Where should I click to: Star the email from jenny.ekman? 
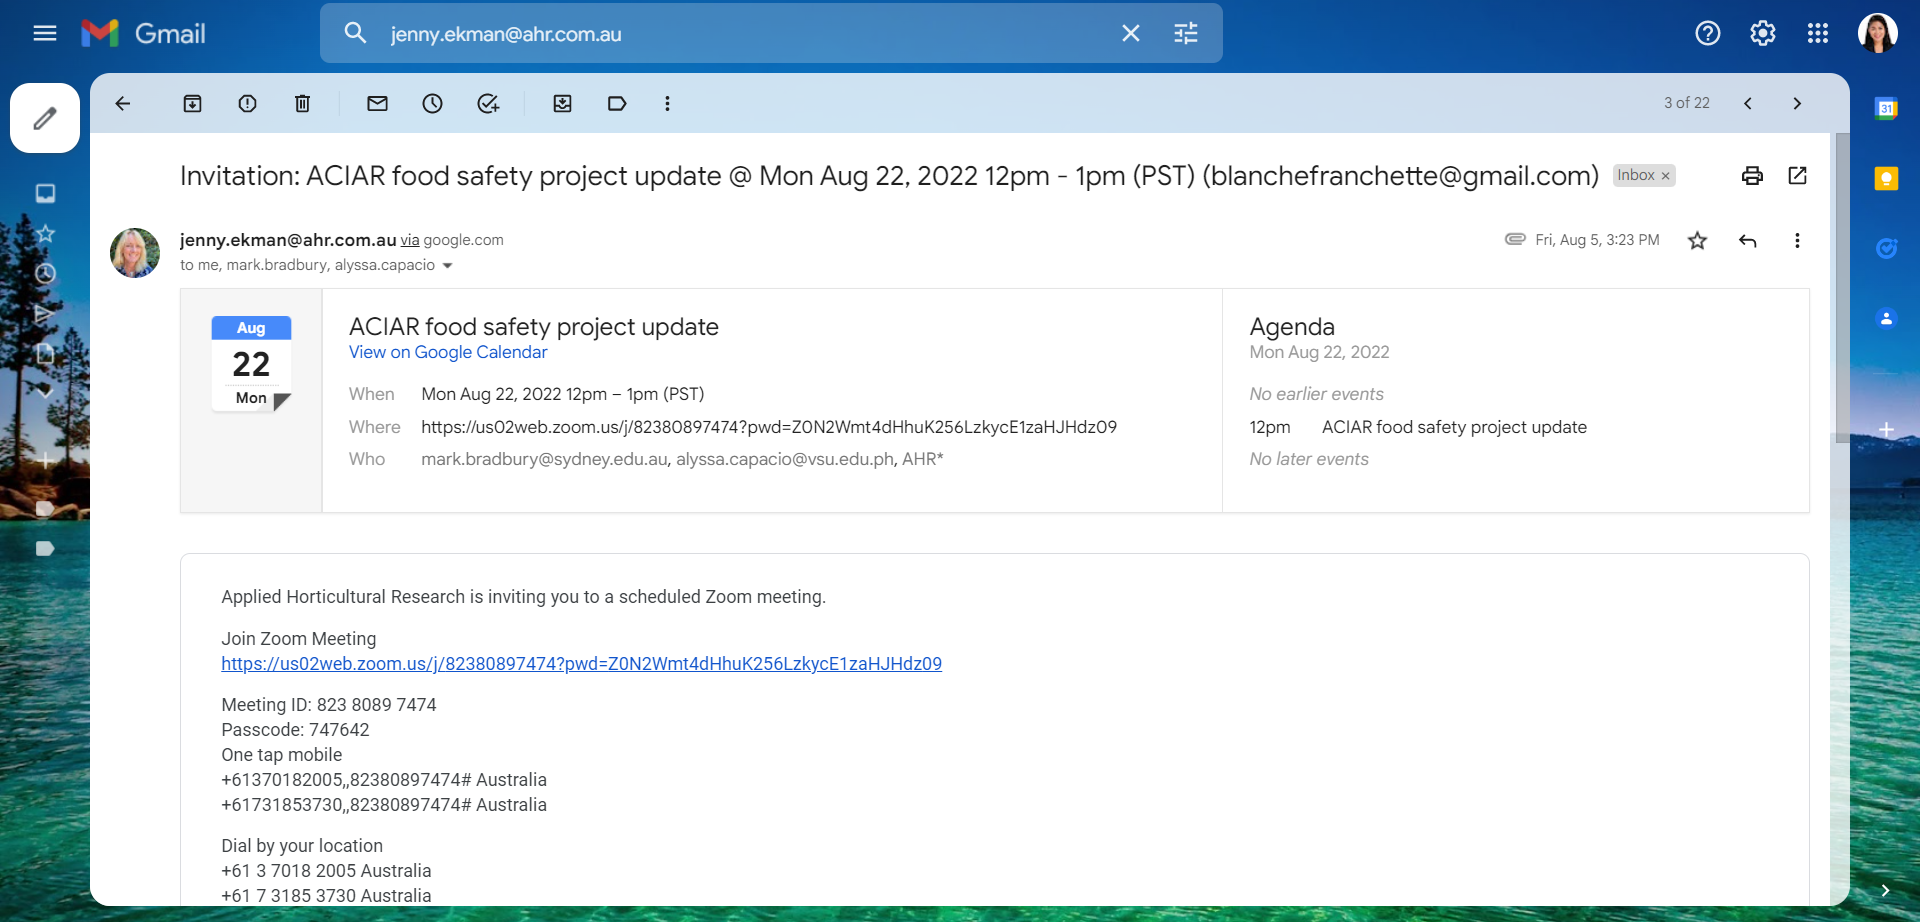click(x=1697, y=240)
